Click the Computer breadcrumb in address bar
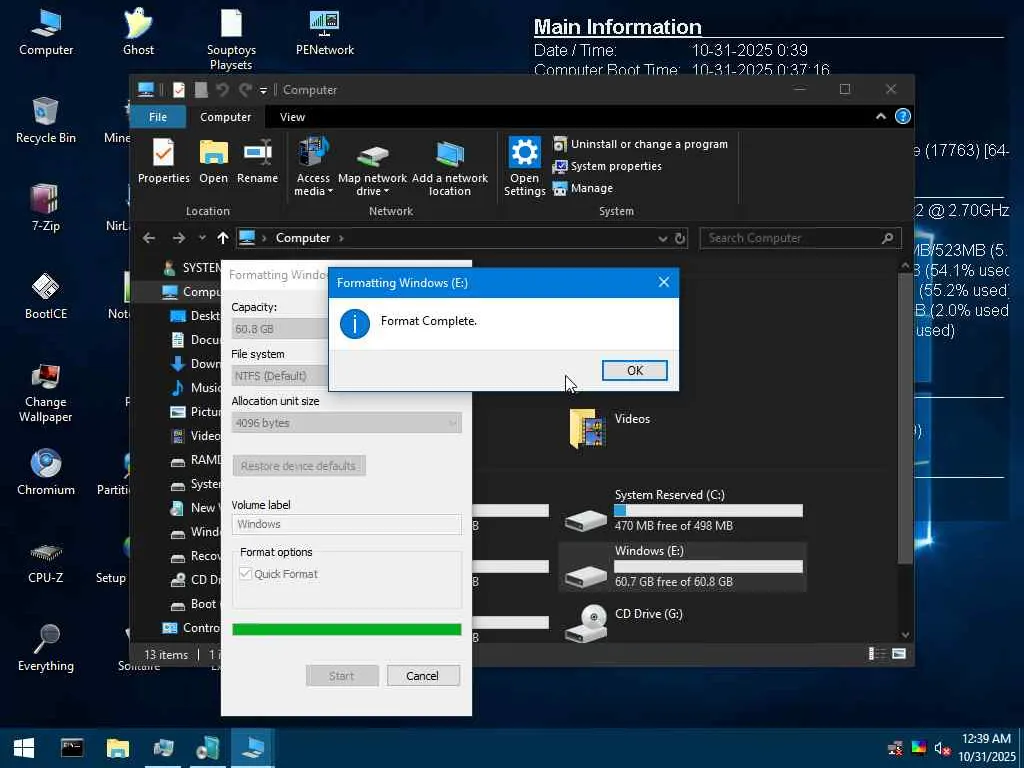This screenshot has width=1024, height=768. point(302,238)
